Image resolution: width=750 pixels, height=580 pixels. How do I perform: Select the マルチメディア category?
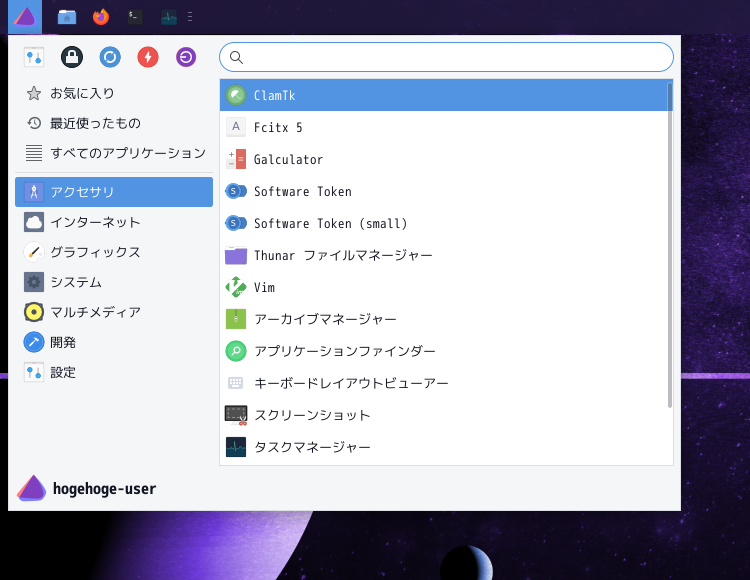114,312
